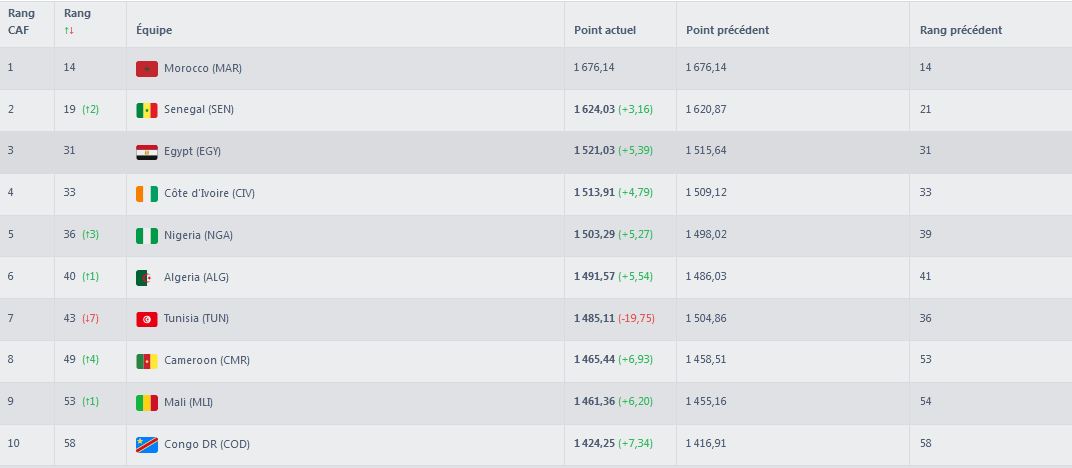This screenshot has height=468, width=1072.
Task: Click the Nigeria flag icon
Action: click(x=147, y=236)
